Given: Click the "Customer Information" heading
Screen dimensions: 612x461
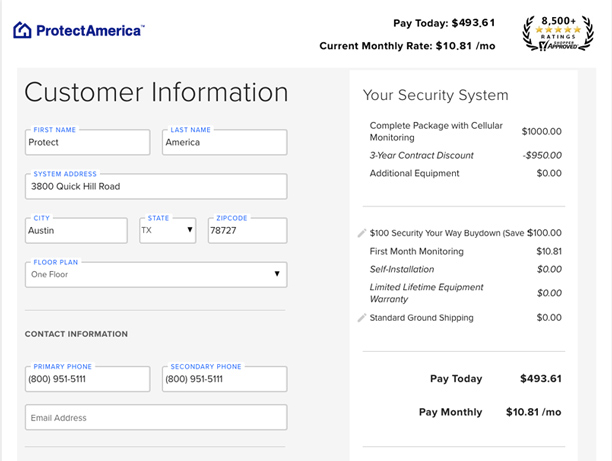Looking at the screenshot, I should coord(156,92).
